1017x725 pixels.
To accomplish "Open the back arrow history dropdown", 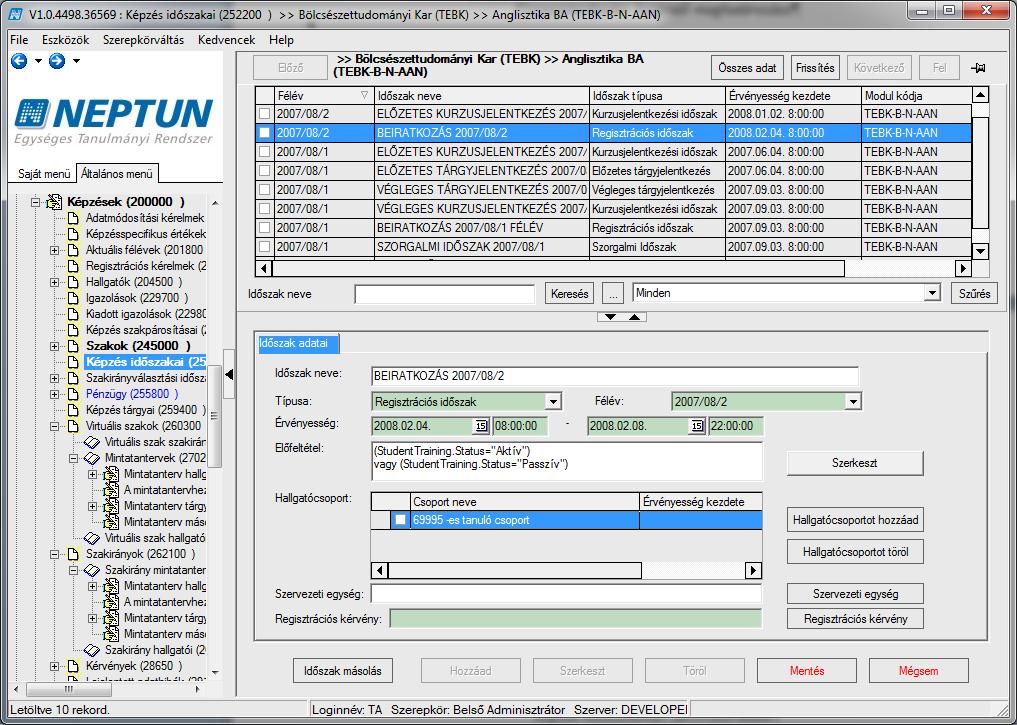I will point(38,61).
